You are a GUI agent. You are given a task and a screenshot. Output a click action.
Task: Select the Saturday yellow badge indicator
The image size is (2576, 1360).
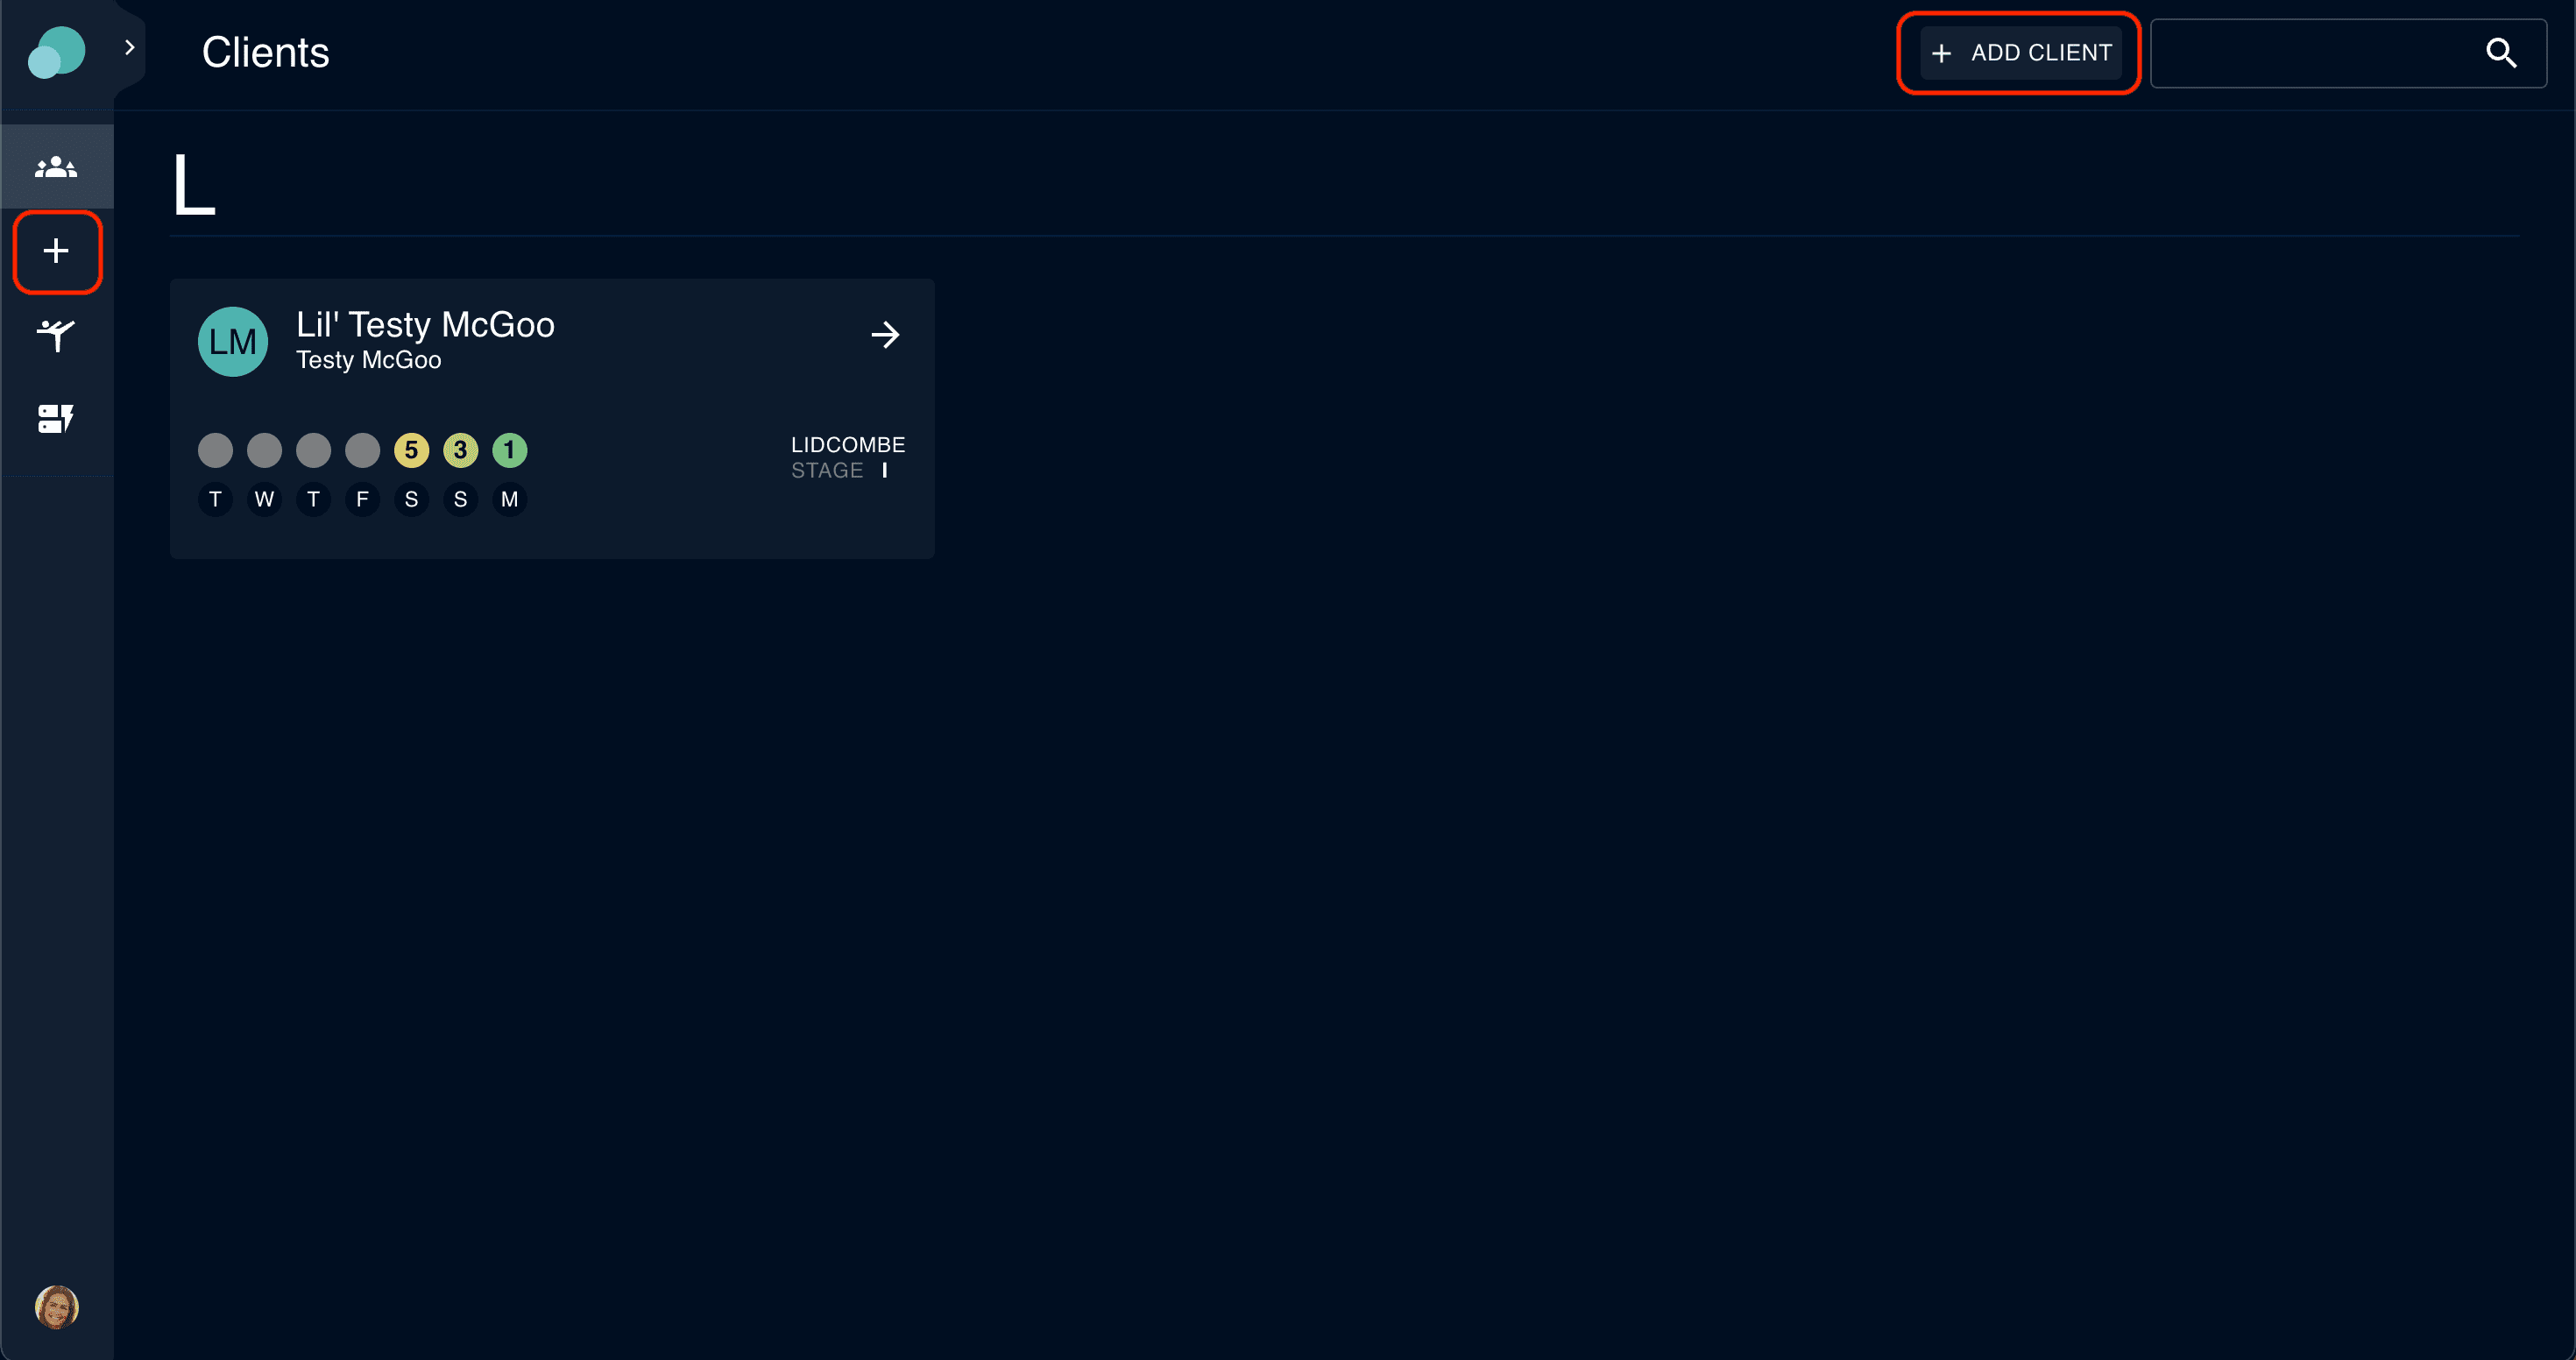411,450
